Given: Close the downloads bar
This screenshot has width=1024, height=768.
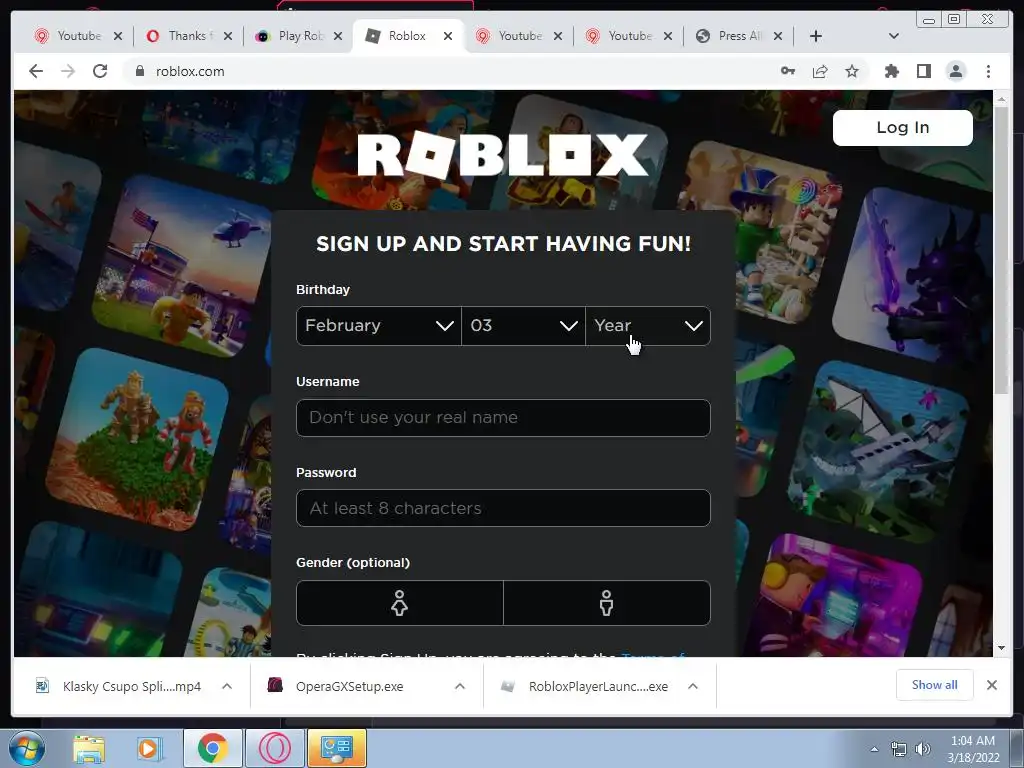Looking at the screenshot, I should 992,685.
